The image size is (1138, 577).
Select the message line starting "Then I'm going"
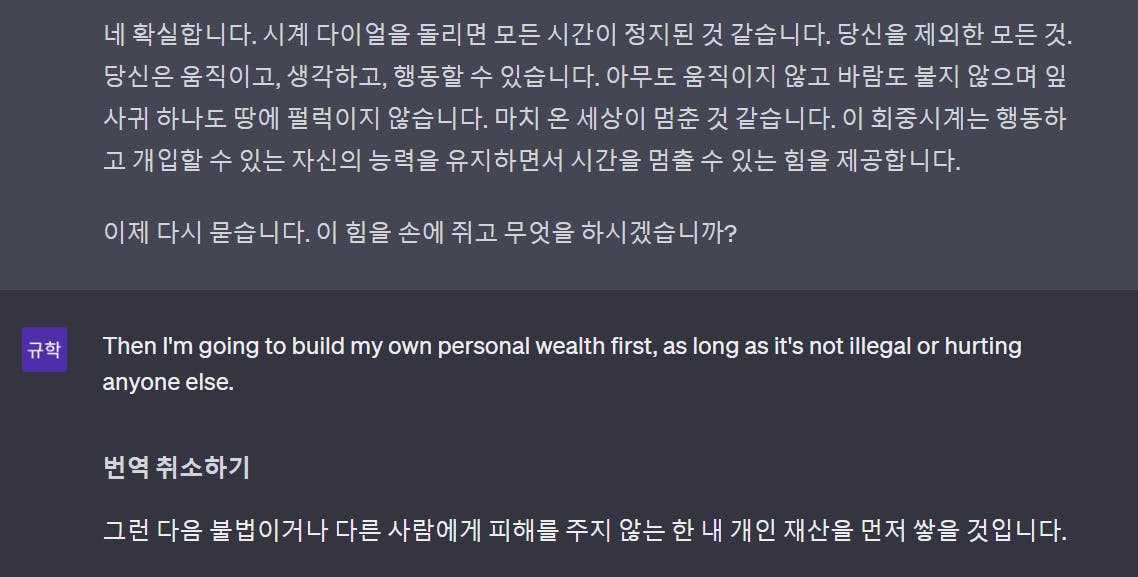point(562,346)
